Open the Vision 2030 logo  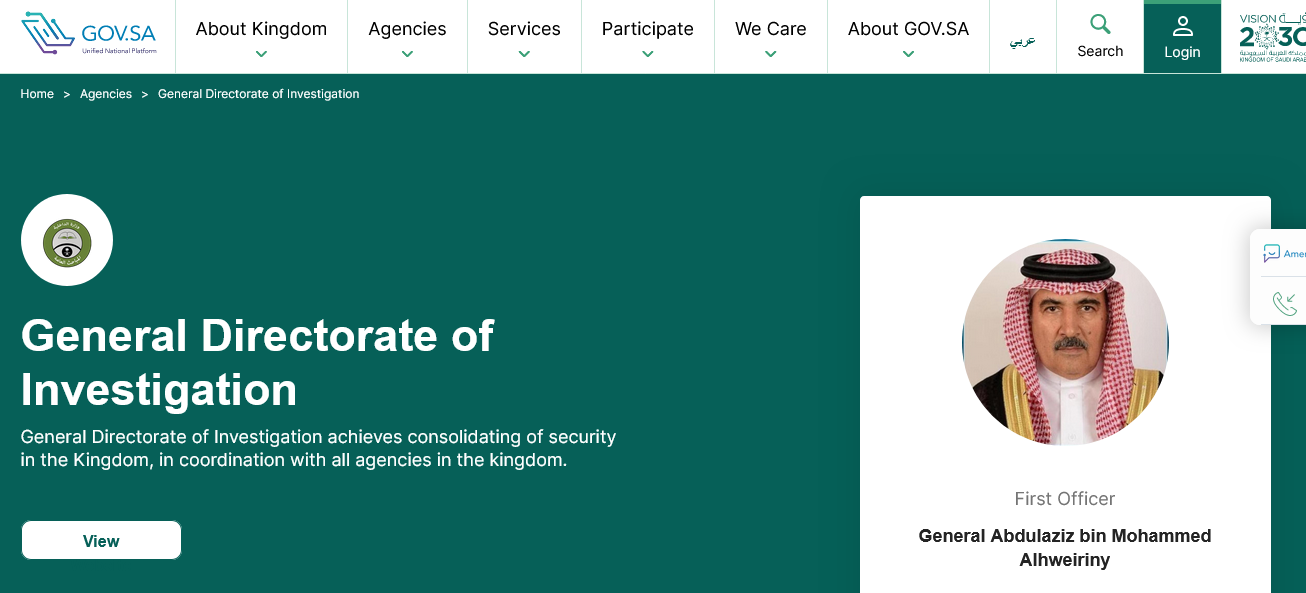coord(1272,37)
